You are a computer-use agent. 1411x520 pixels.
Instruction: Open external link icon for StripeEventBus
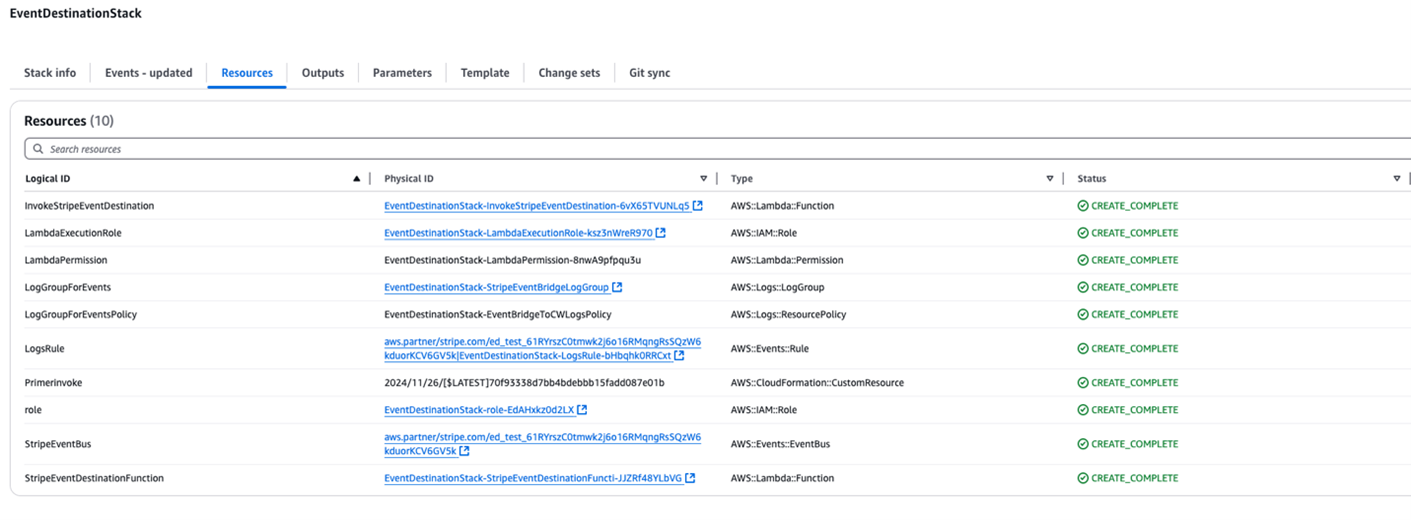point(465,451)
